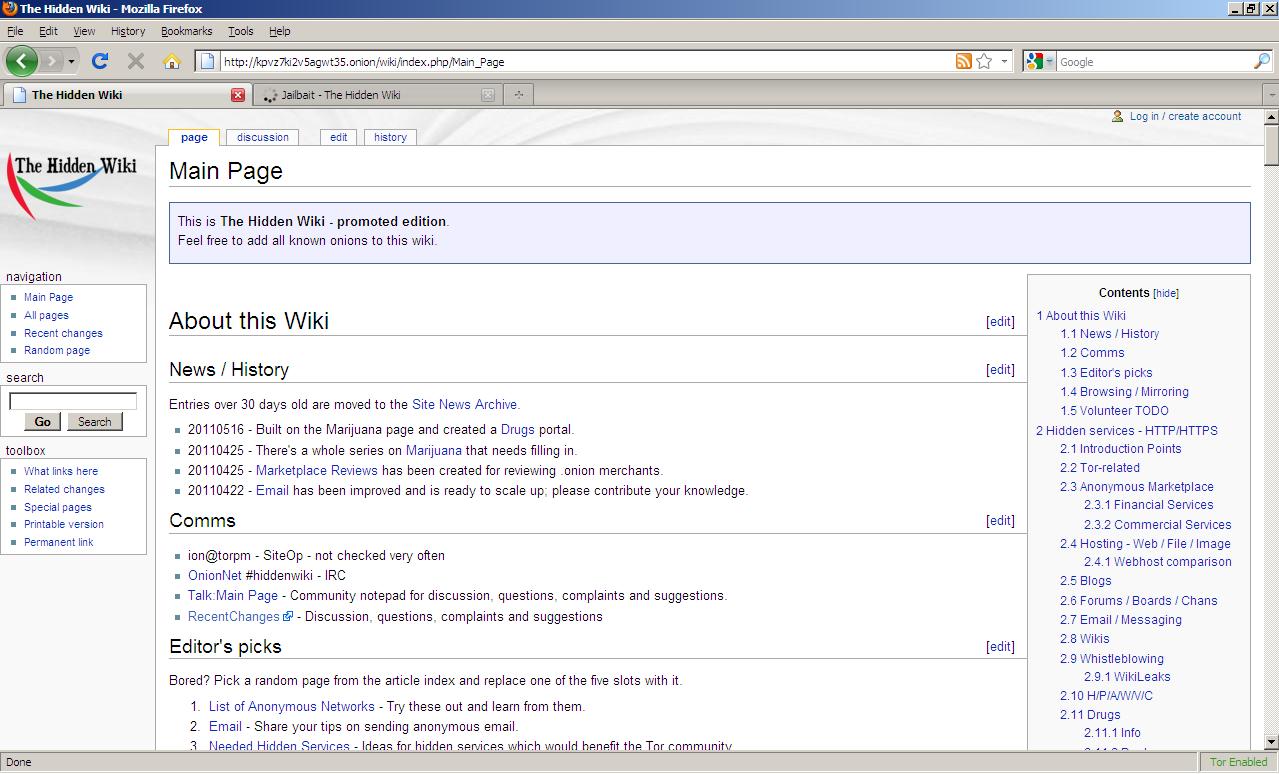Focus the wiki sidebar search field
The image size is (1279, 774).
click(x=73, y=401)
